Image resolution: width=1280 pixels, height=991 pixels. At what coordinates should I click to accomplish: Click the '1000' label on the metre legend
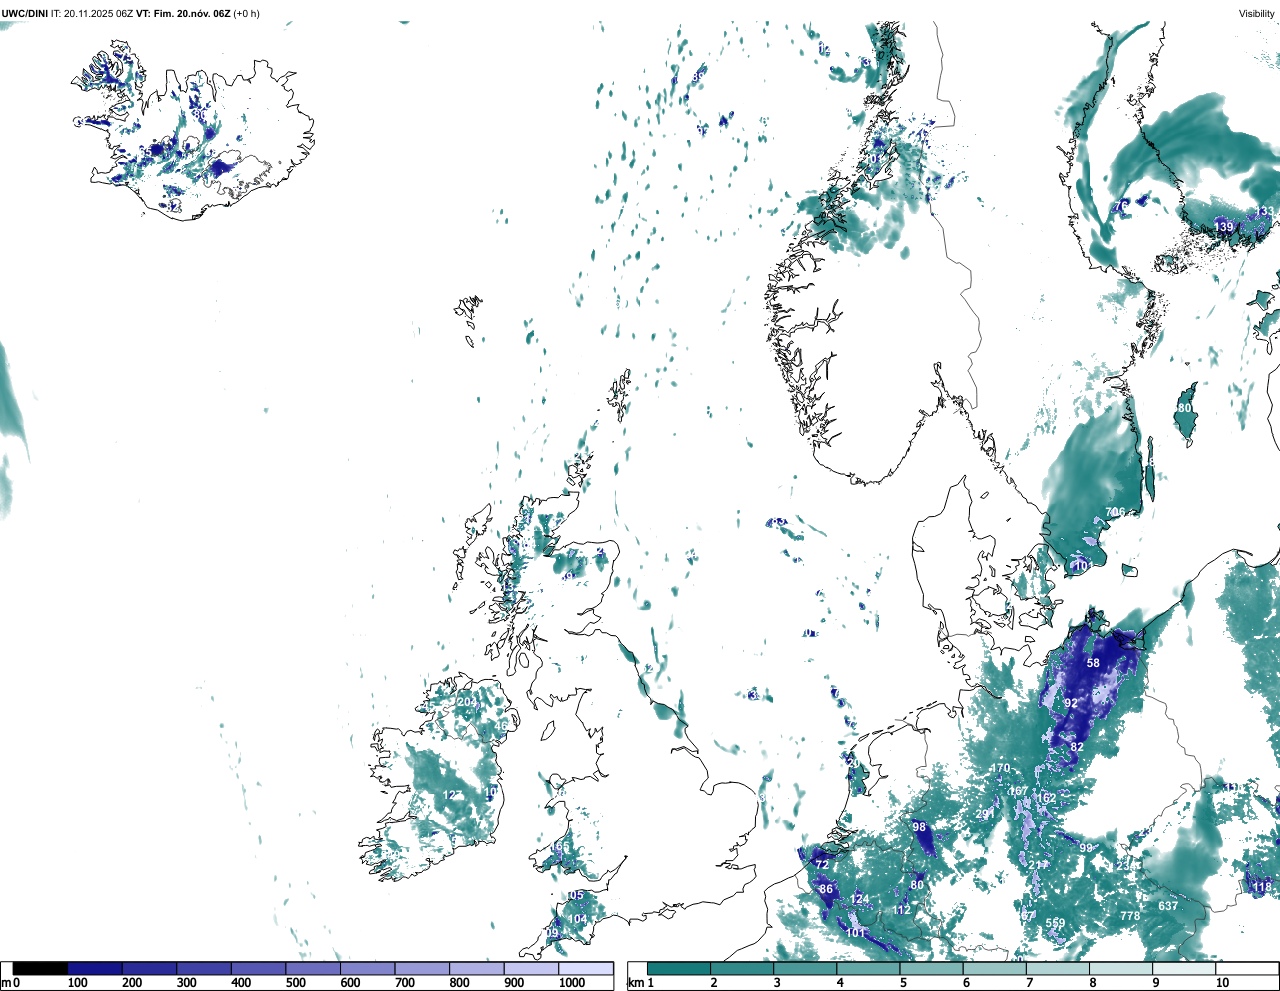click(572, 983)
